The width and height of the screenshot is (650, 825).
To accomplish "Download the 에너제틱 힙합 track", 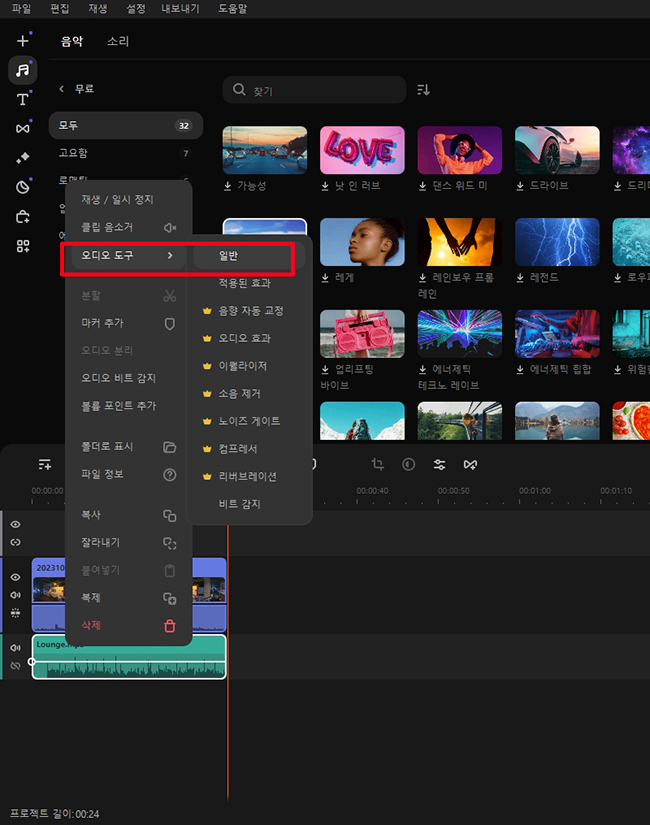I will (519, 369).
